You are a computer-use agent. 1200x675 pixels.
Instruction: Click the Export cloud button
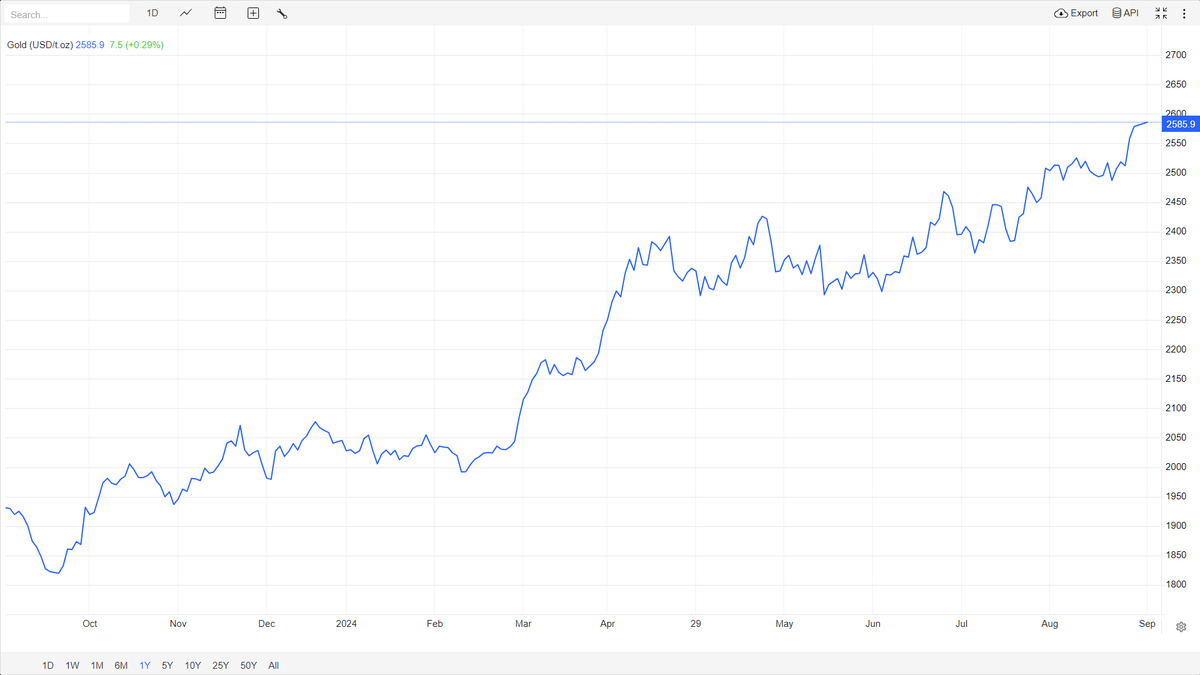click(1076, 13)
